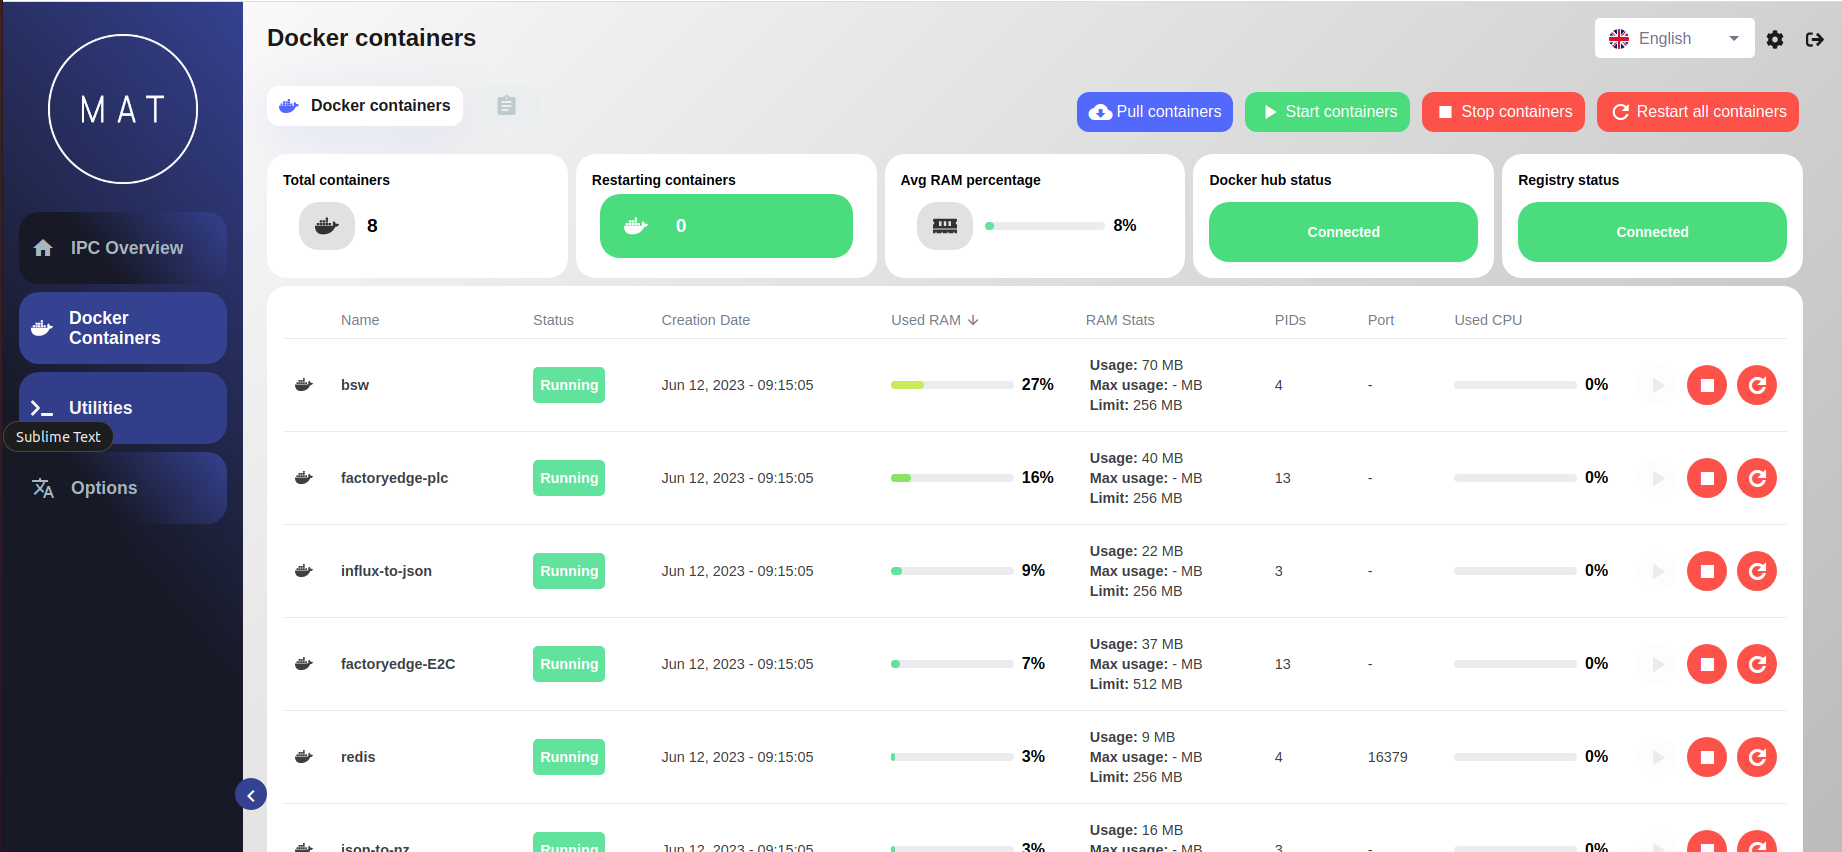This screenshot has width=1842, height=852.
Task: Restart the influx-to-json container
Action: tap(1757, 571)
